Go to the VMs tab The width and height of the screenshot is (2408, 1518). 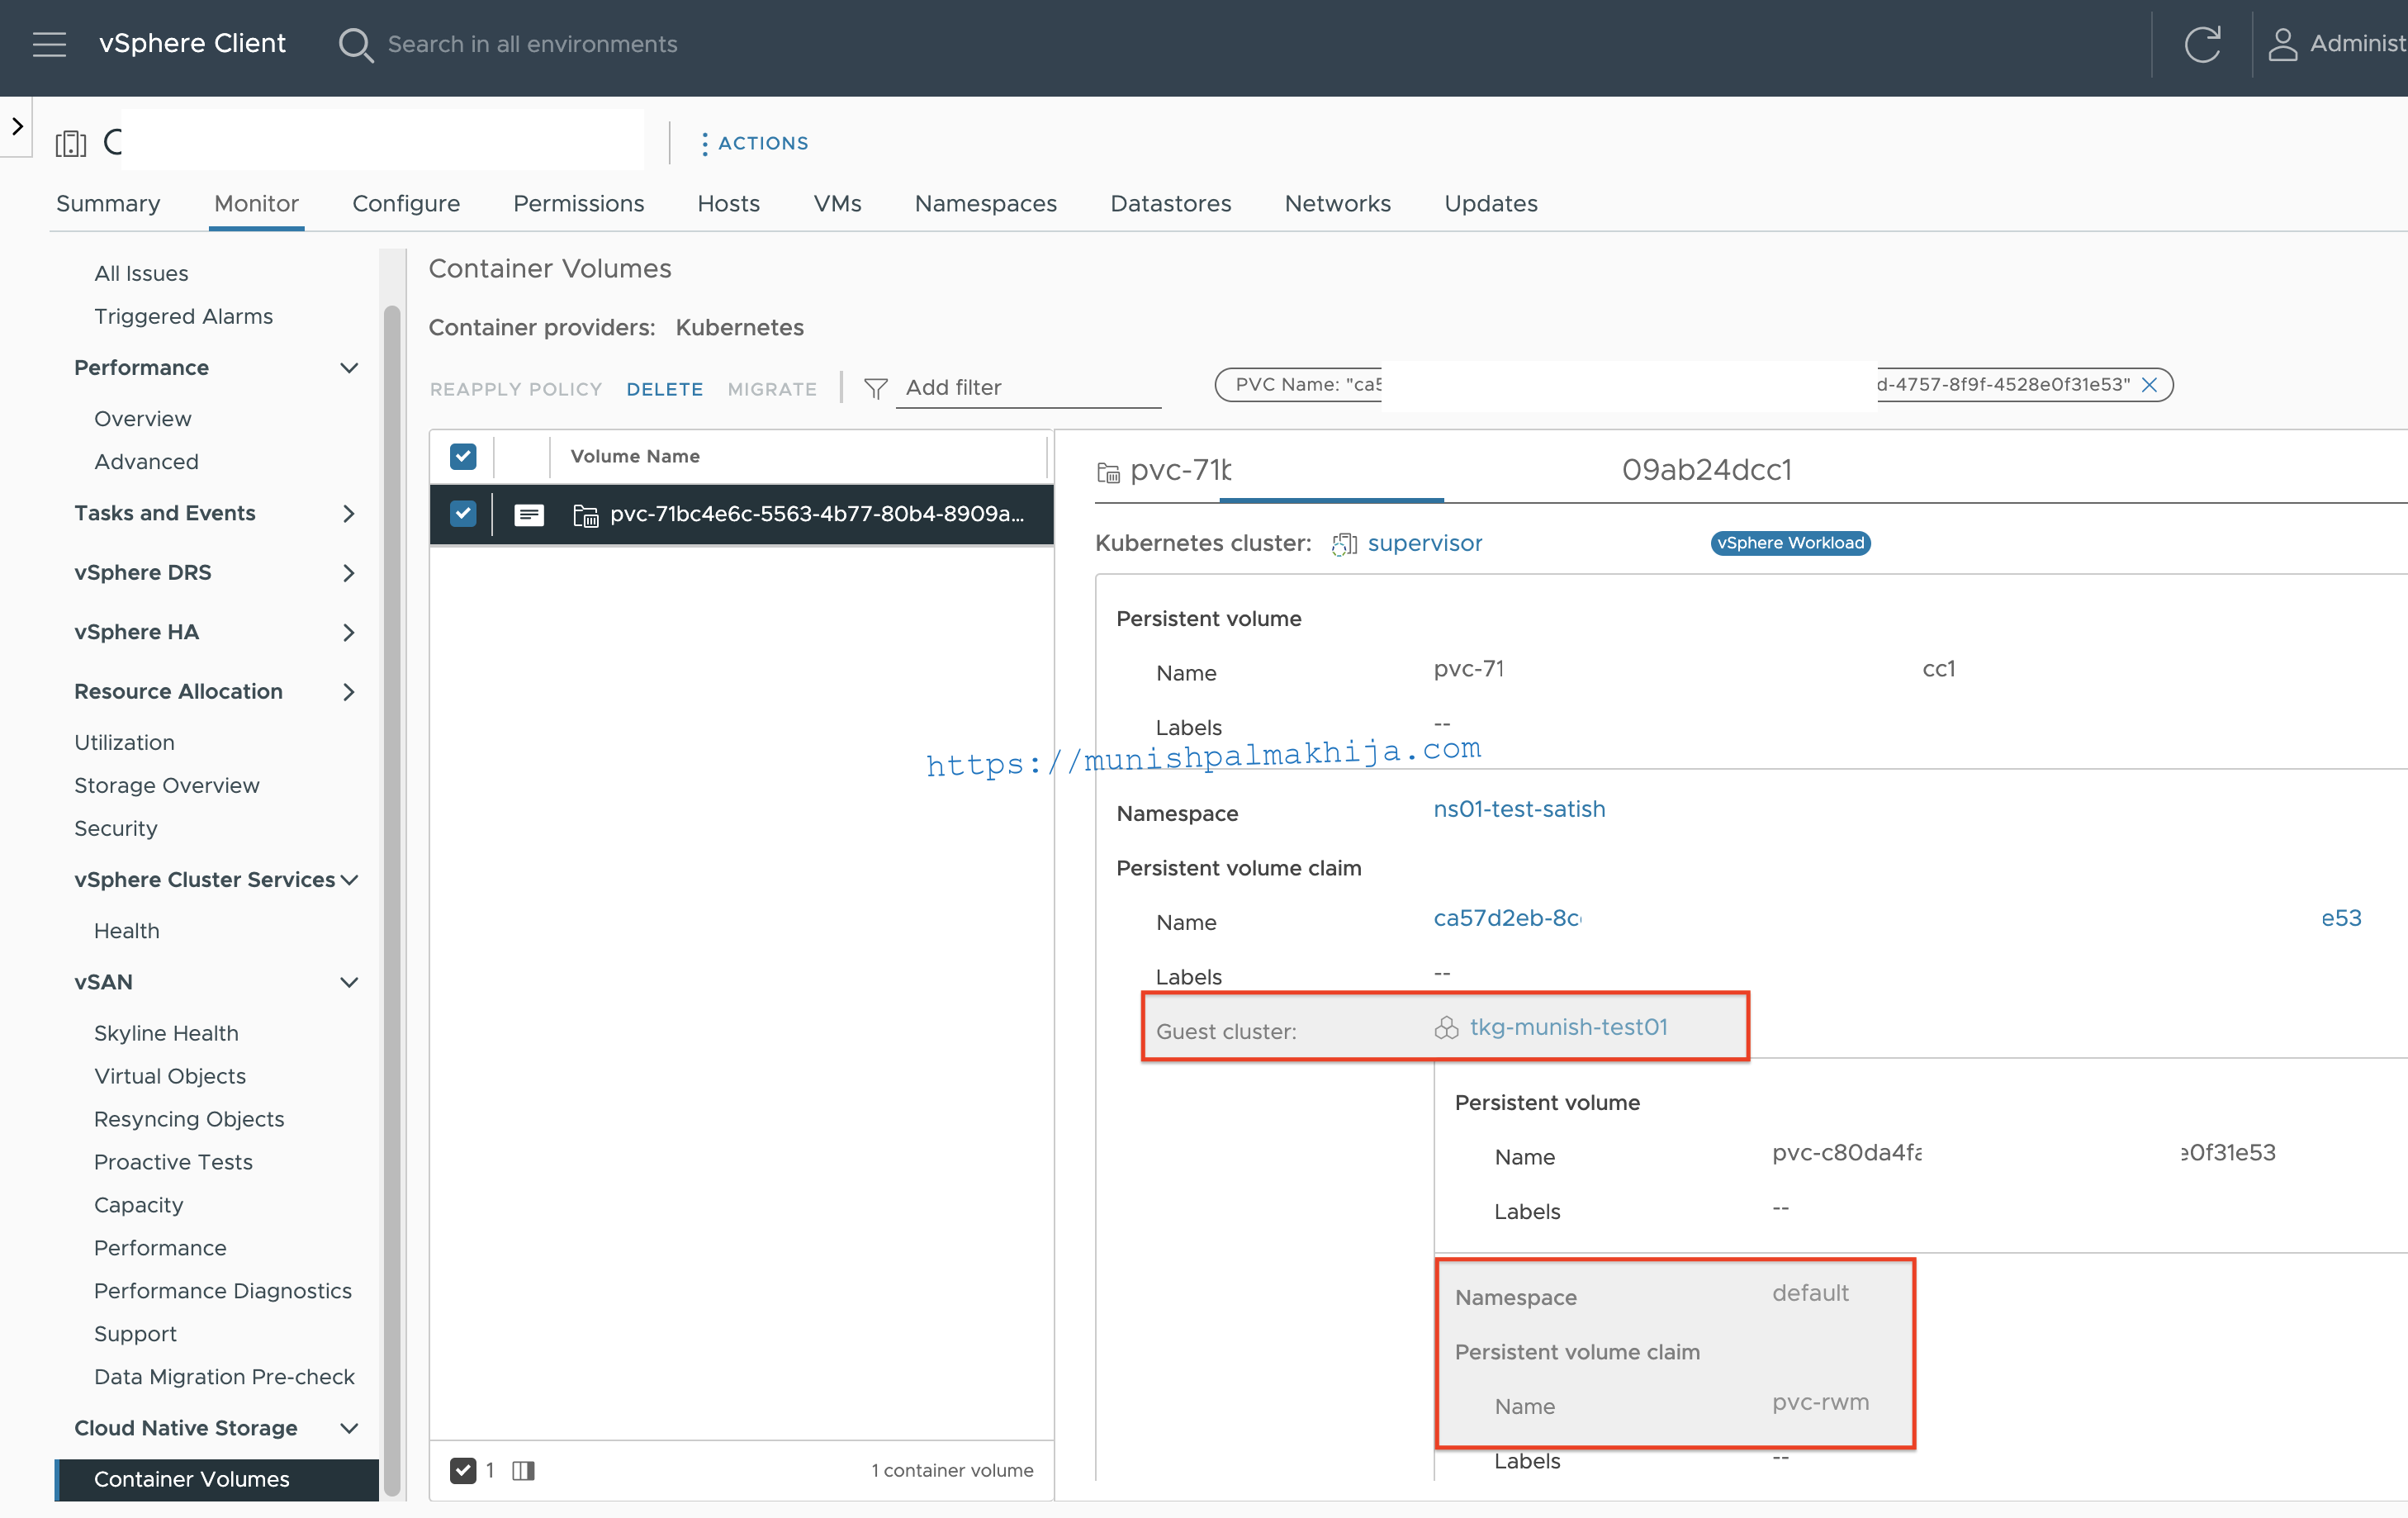point(838,204)
